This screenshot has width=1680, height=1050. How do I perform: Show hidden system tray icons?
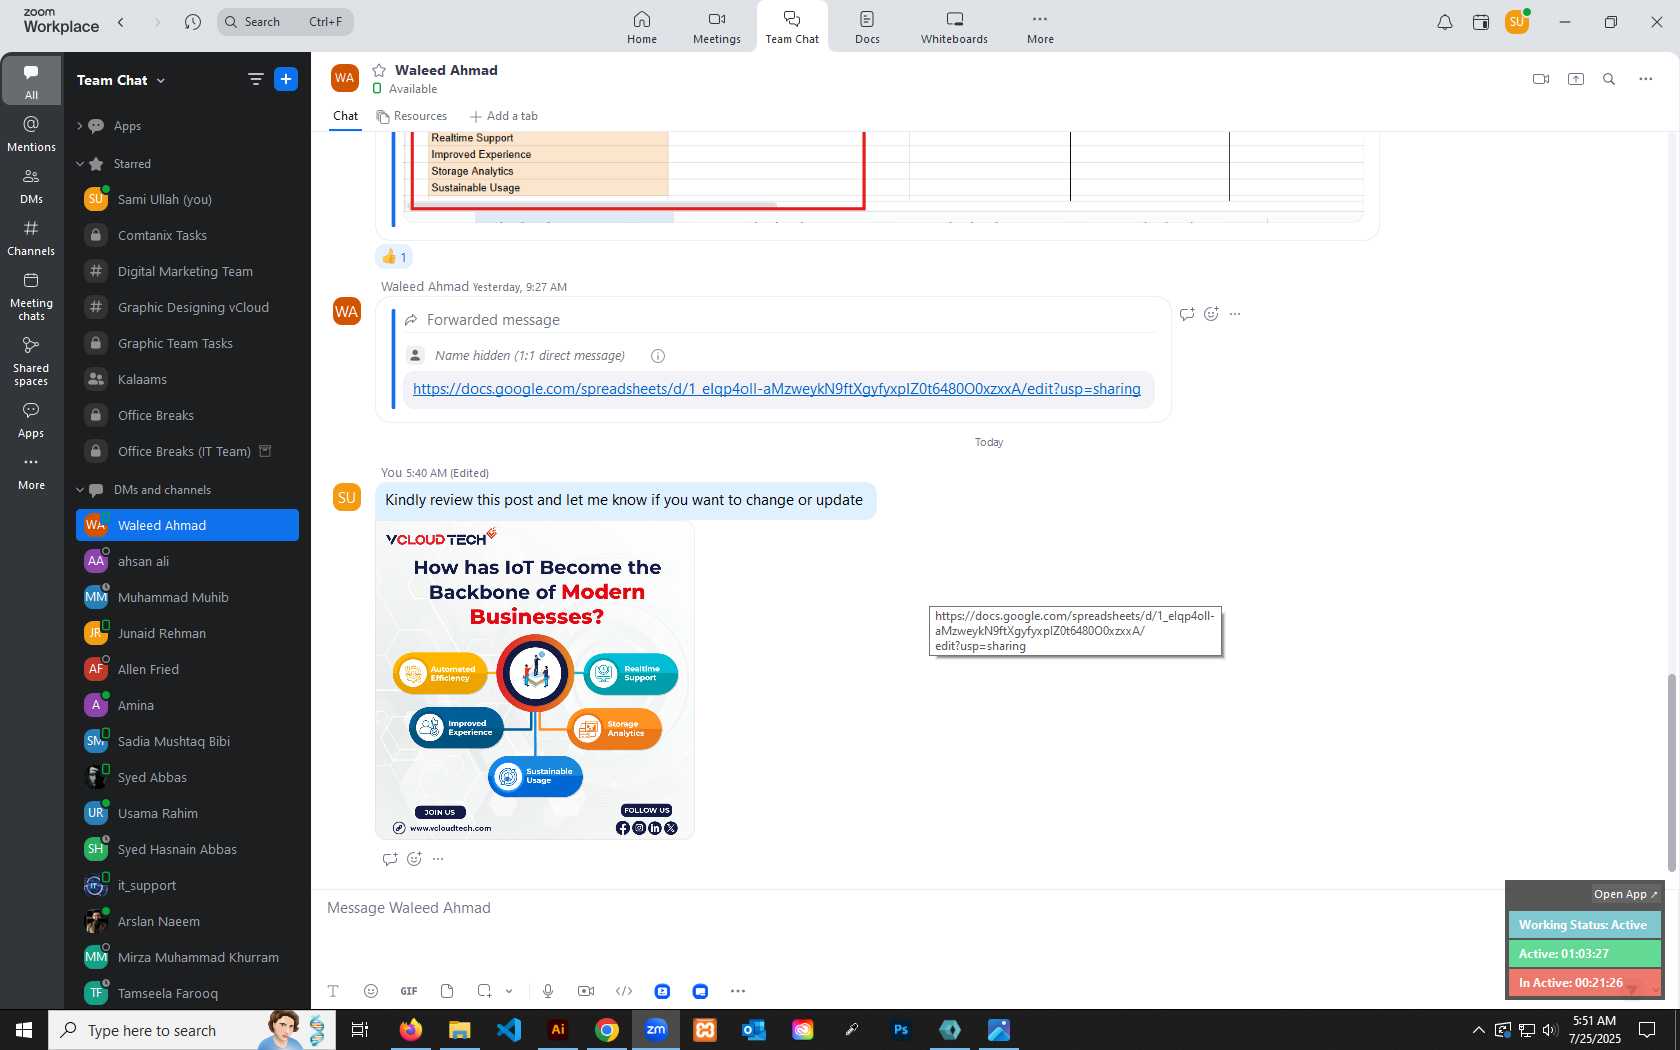click(1478, 1030)
